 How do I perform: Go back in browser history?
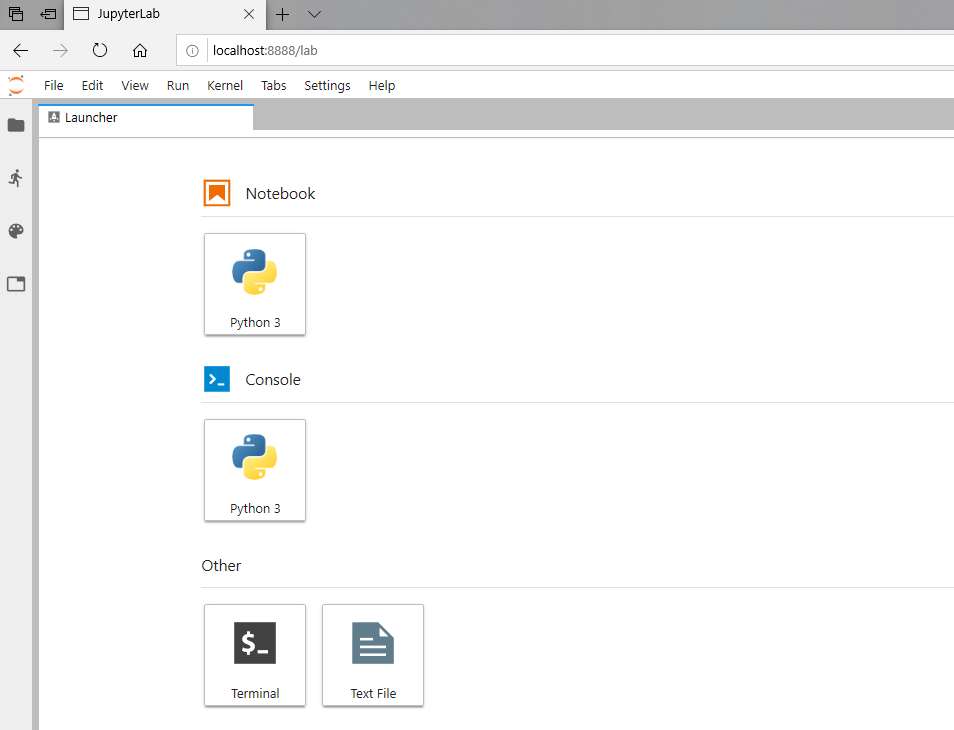(21, 50)
